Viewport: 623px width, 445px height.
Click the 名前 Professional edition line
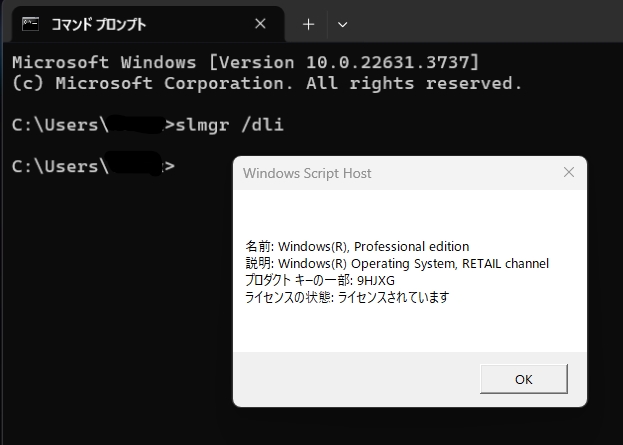(x=357, y=246)
